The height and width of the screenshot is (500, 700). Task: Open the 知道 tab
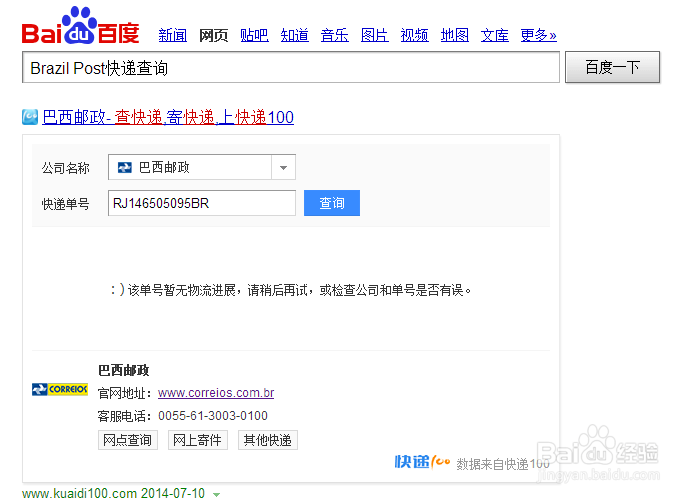(x=295, y=35)
